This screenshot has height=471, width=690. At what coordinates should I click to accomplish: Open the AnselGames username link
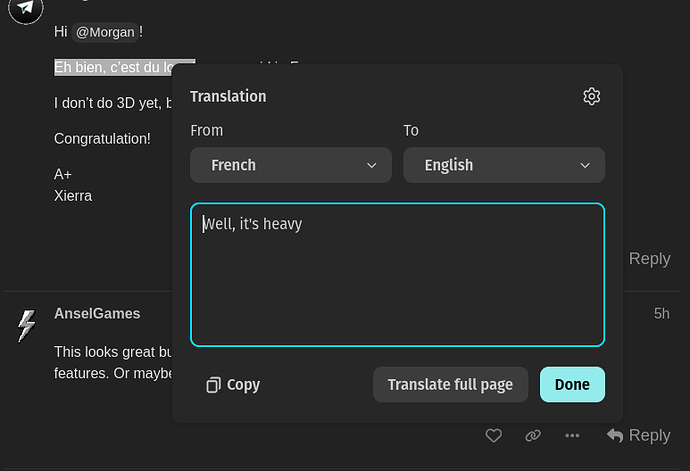coord(97,314)
